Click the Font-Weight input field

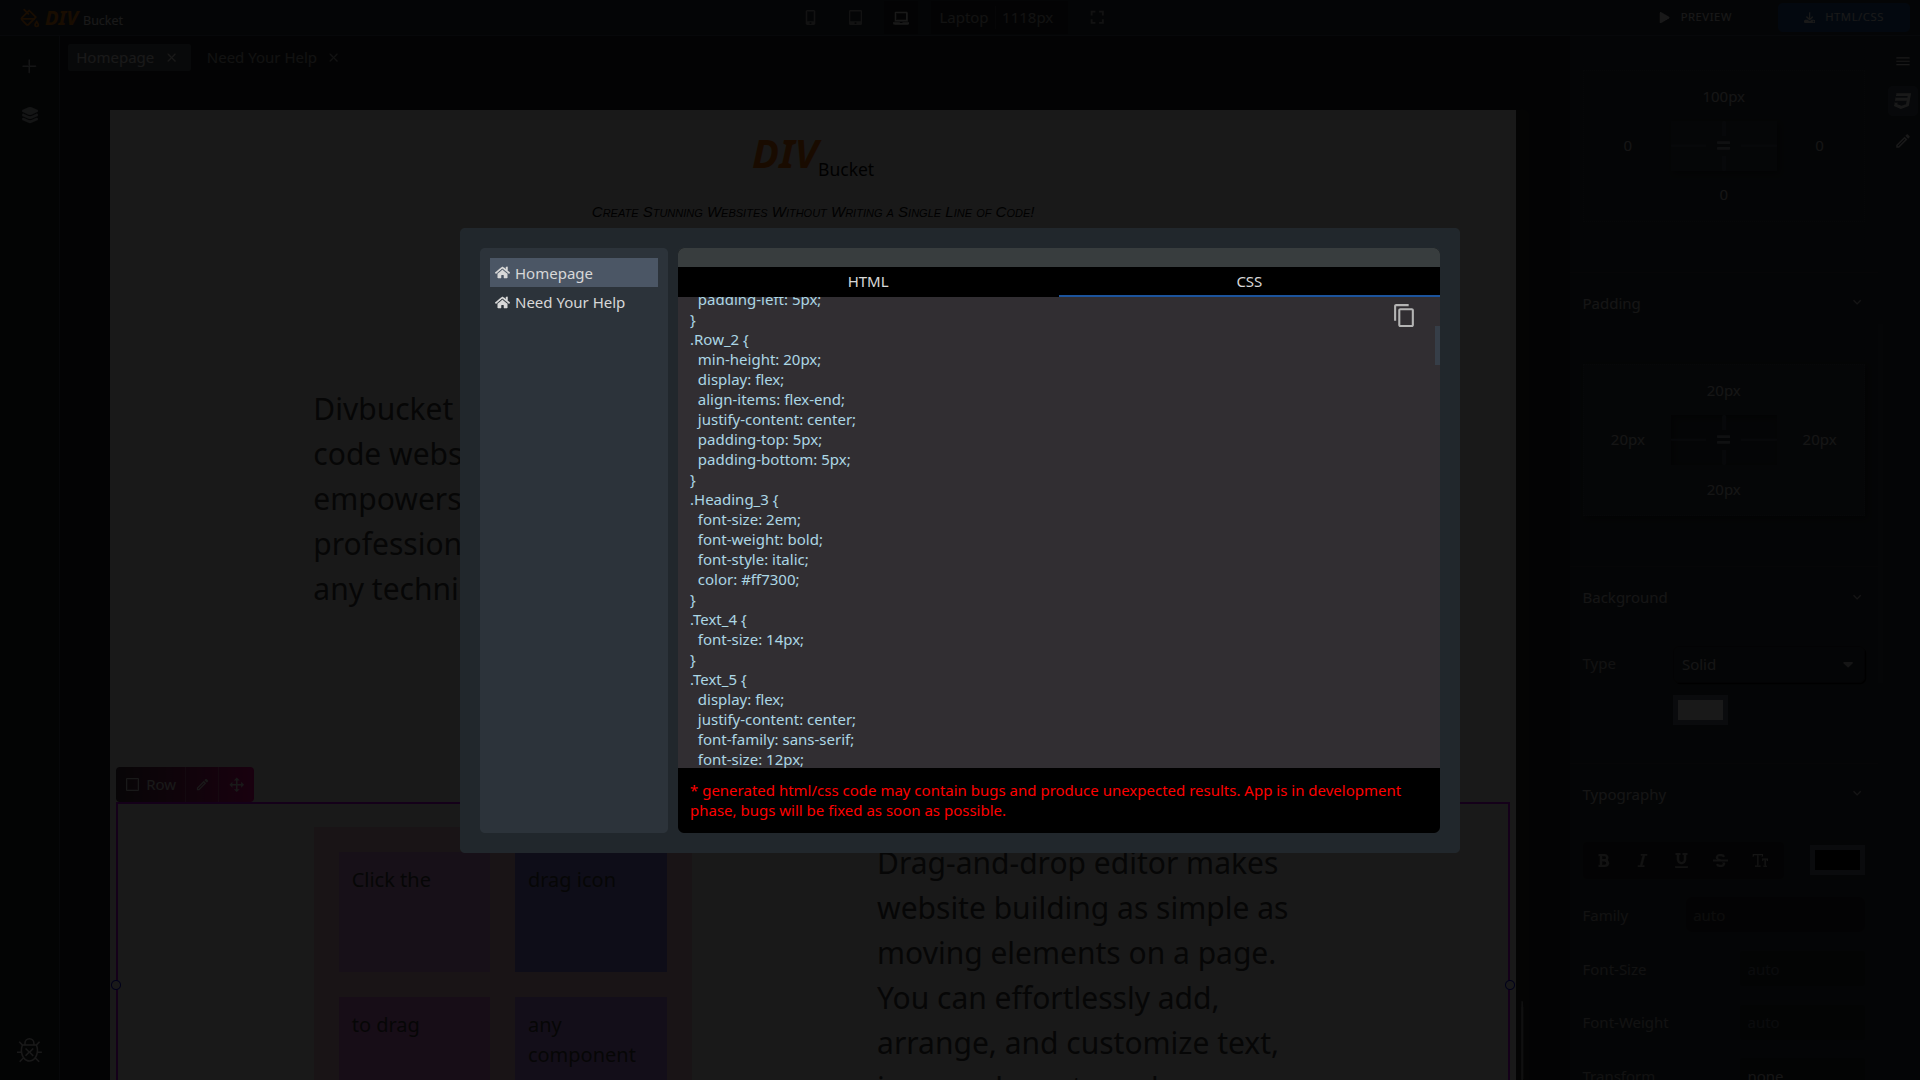pyautogui.click(x=1801, y=1023)
